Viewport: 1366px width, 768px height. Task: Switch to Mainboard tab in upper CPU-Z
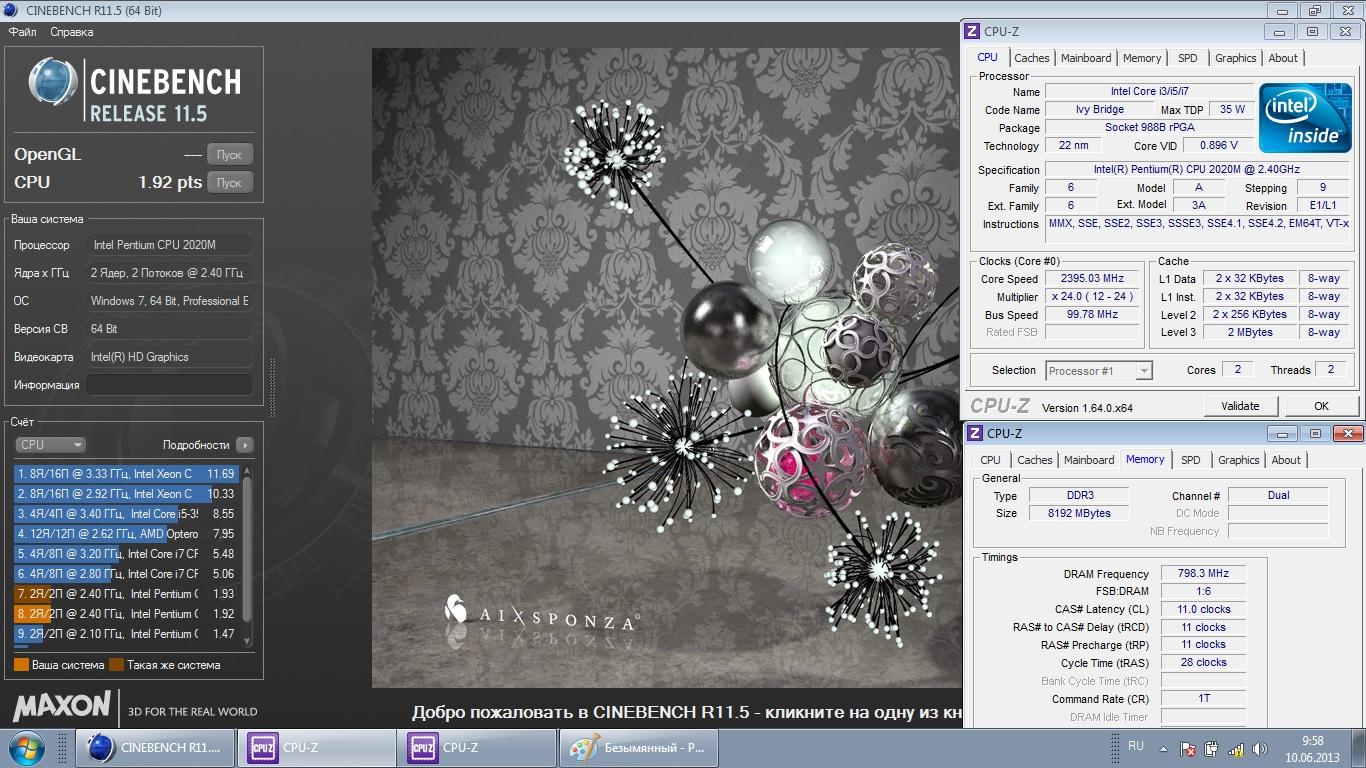1086,58
